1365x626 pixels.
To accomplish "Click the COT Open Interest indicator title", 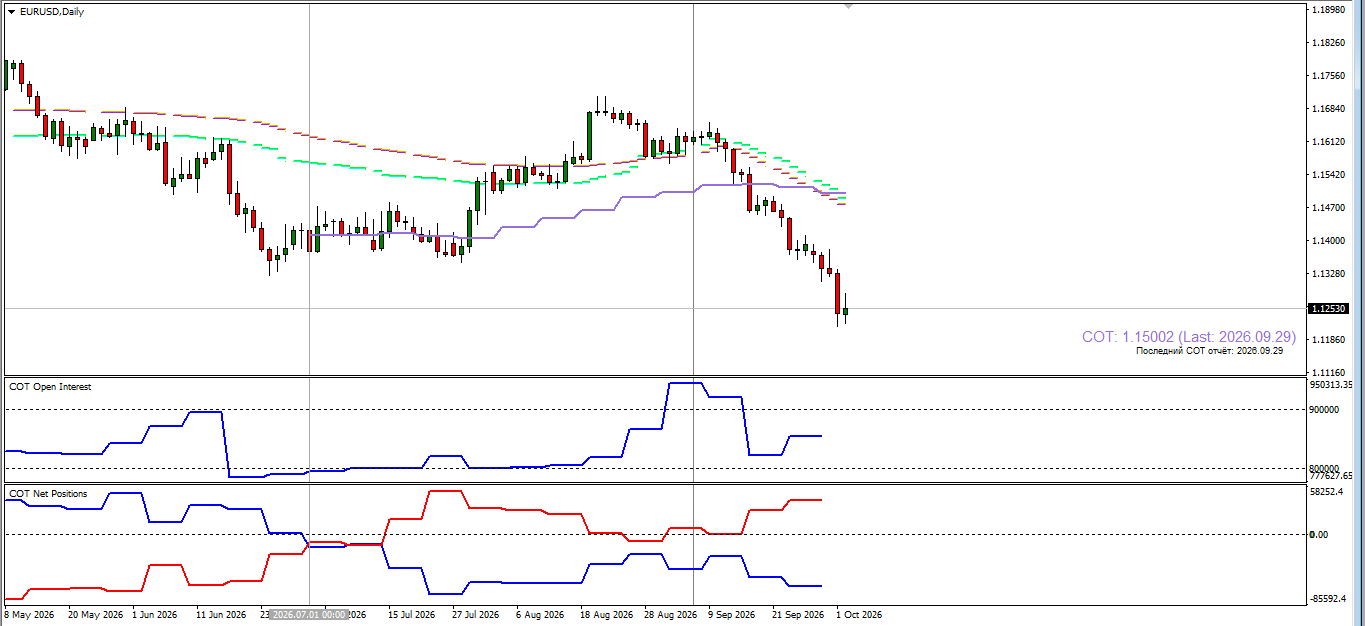I will (50, 387).
